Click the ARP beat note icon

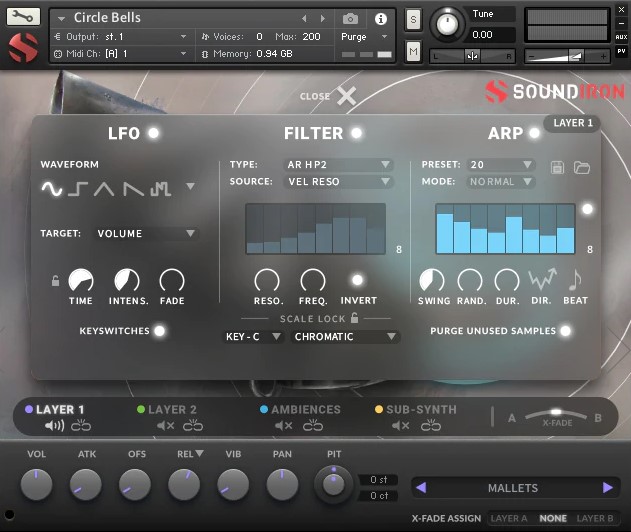point(575,279)
